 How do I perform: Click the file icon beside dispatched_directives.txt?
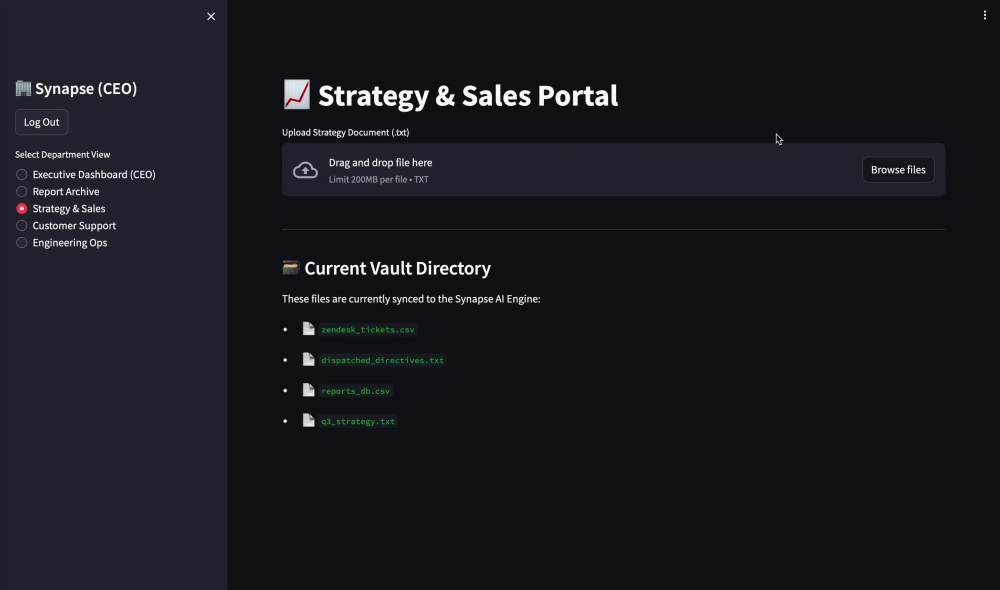click(309, 360)
